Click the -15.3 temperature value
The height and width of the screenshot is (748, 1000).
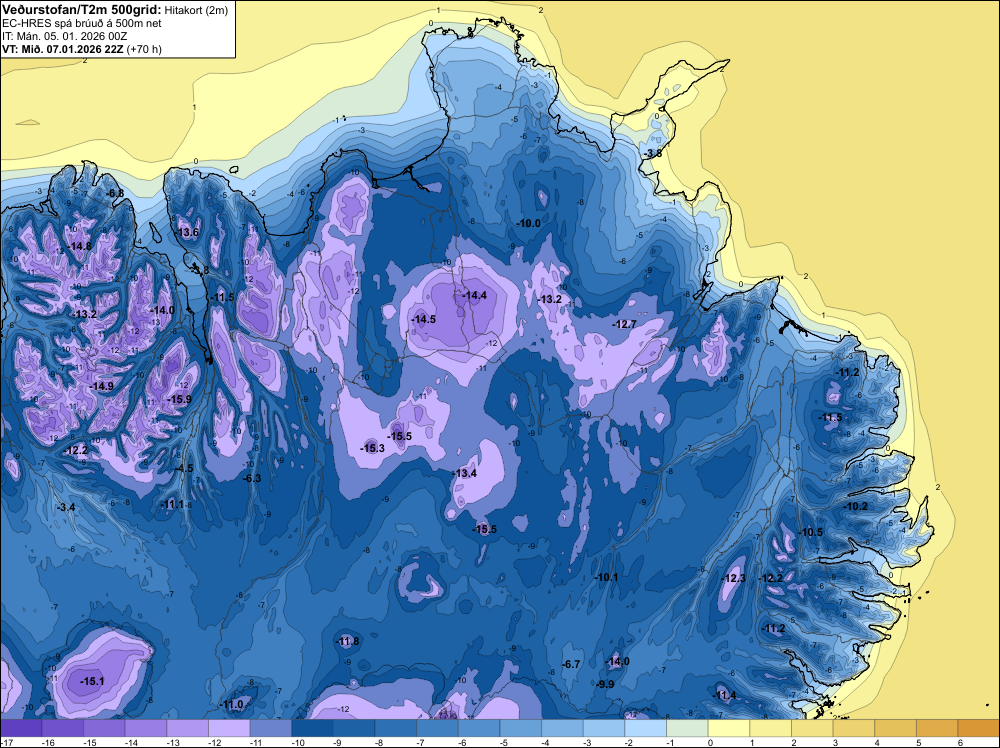click(x=372, y=448)
